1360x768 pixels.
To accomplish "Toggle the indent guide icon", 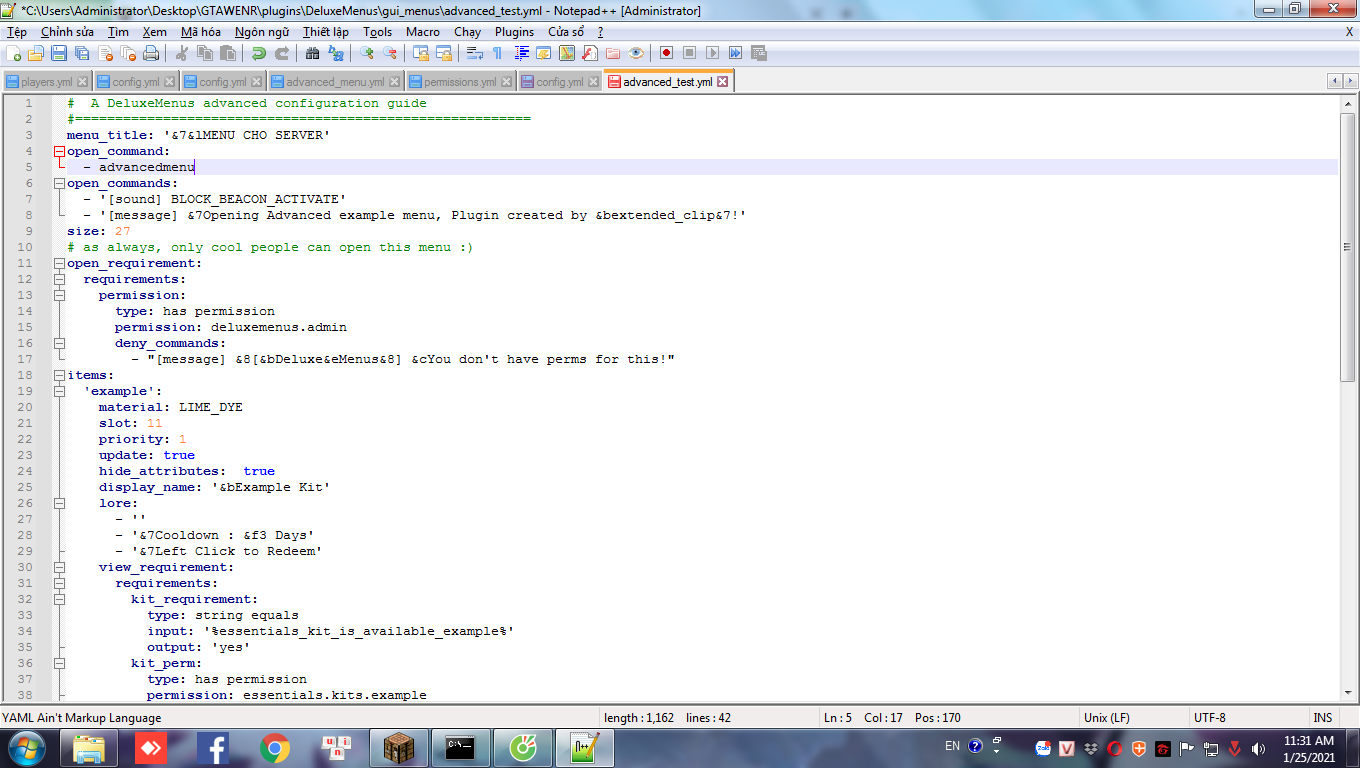I will click(521, 53).
